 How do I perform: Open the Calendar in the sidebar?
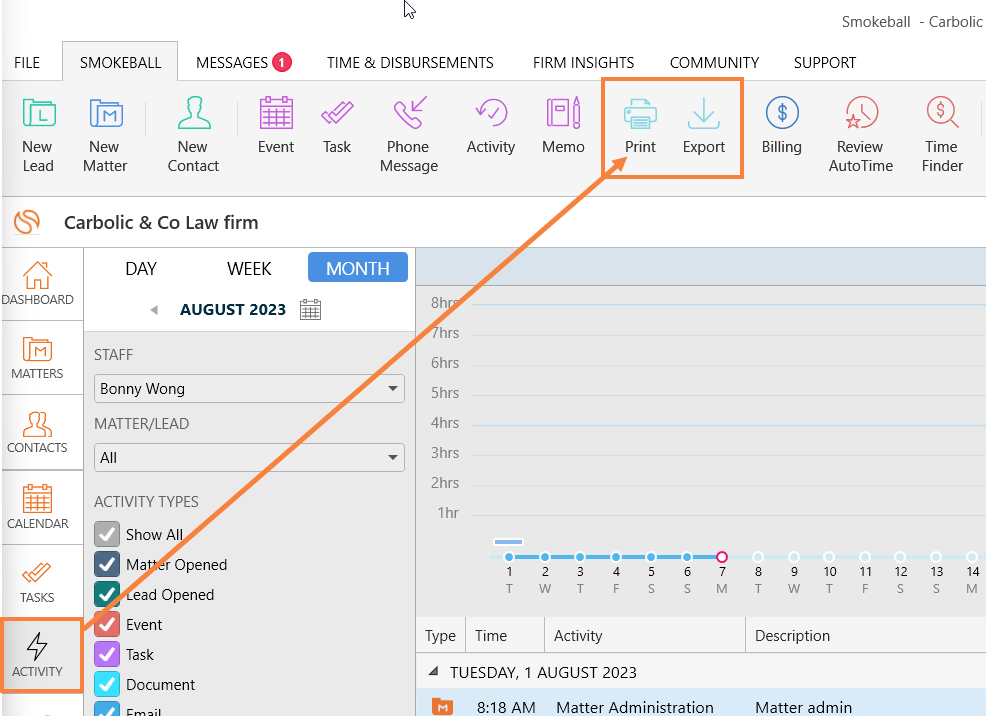pos(37,507)
